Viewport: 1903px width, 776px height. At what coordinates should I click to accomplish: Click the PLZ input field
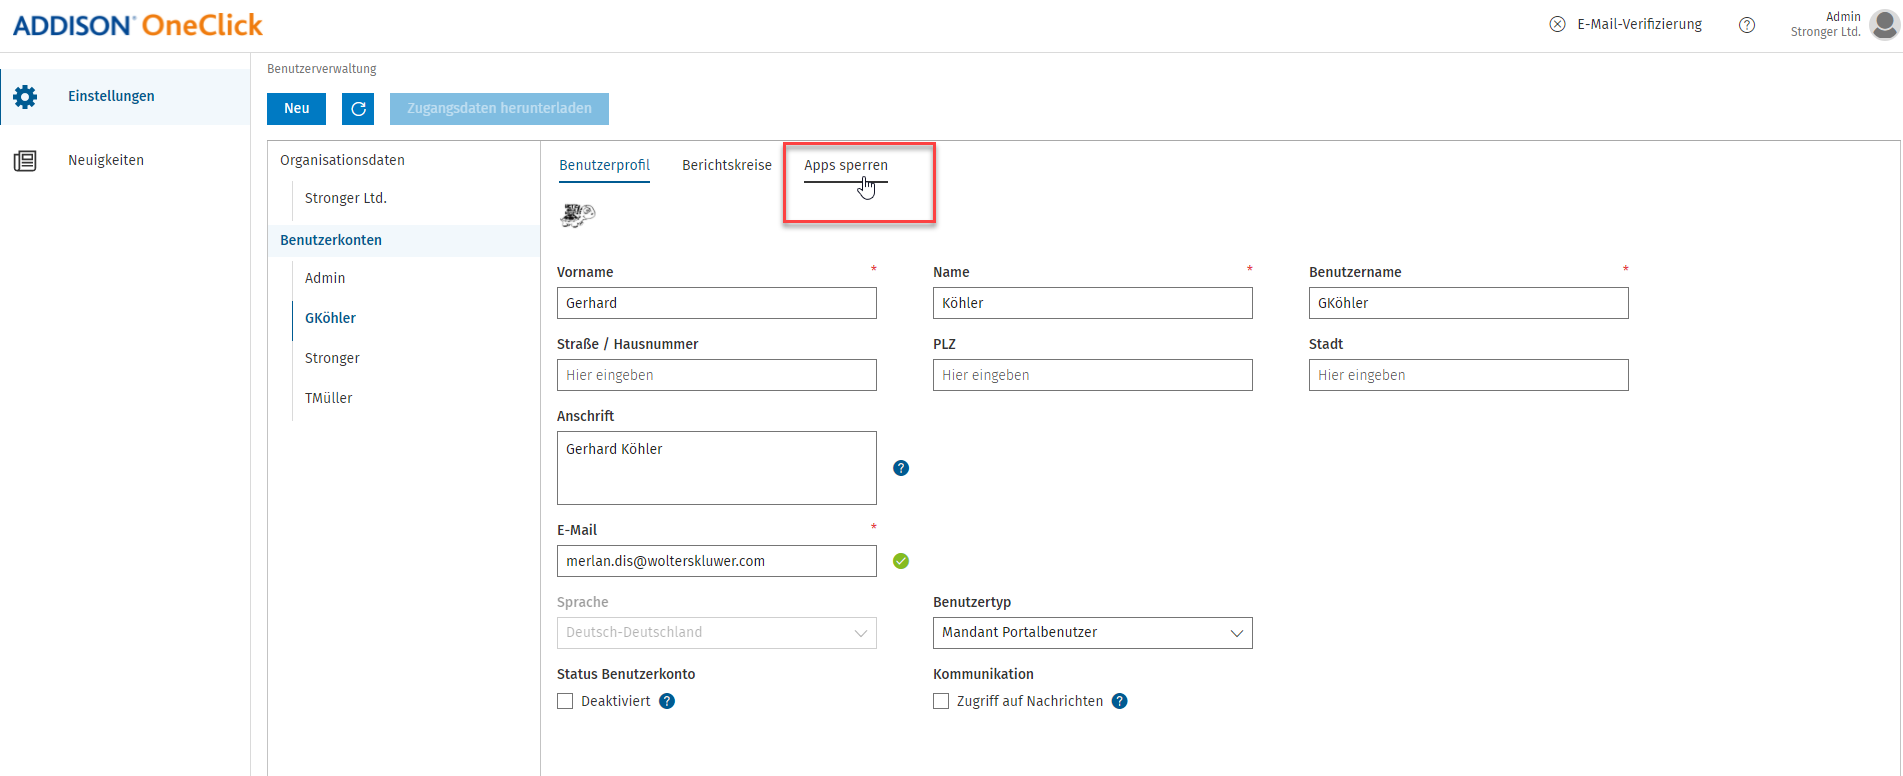point(1093,375)
